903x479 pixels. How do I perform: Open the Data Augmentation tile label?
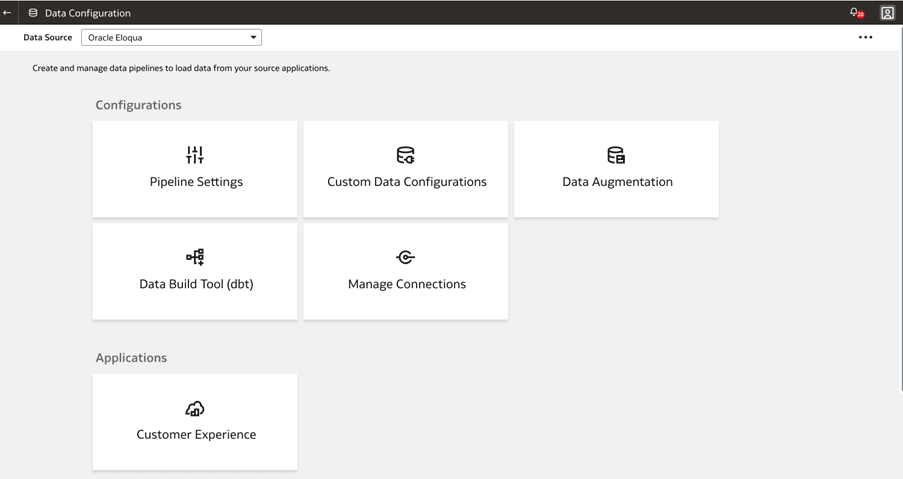pos(617,182)
